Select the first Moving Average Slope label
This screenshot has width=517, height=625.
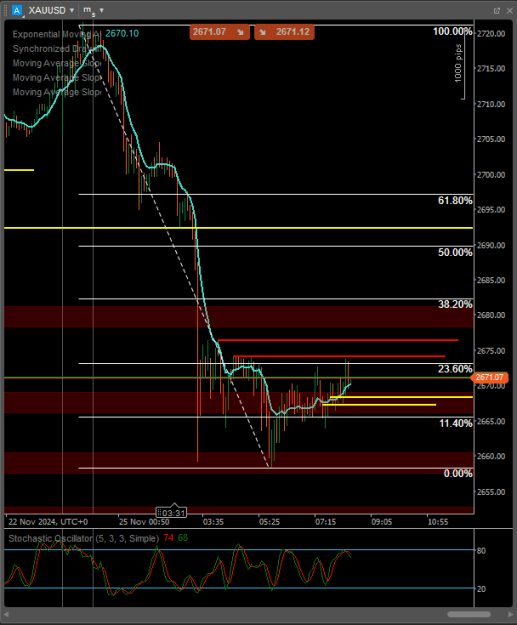pyautogui.click(x=56, y=63)
